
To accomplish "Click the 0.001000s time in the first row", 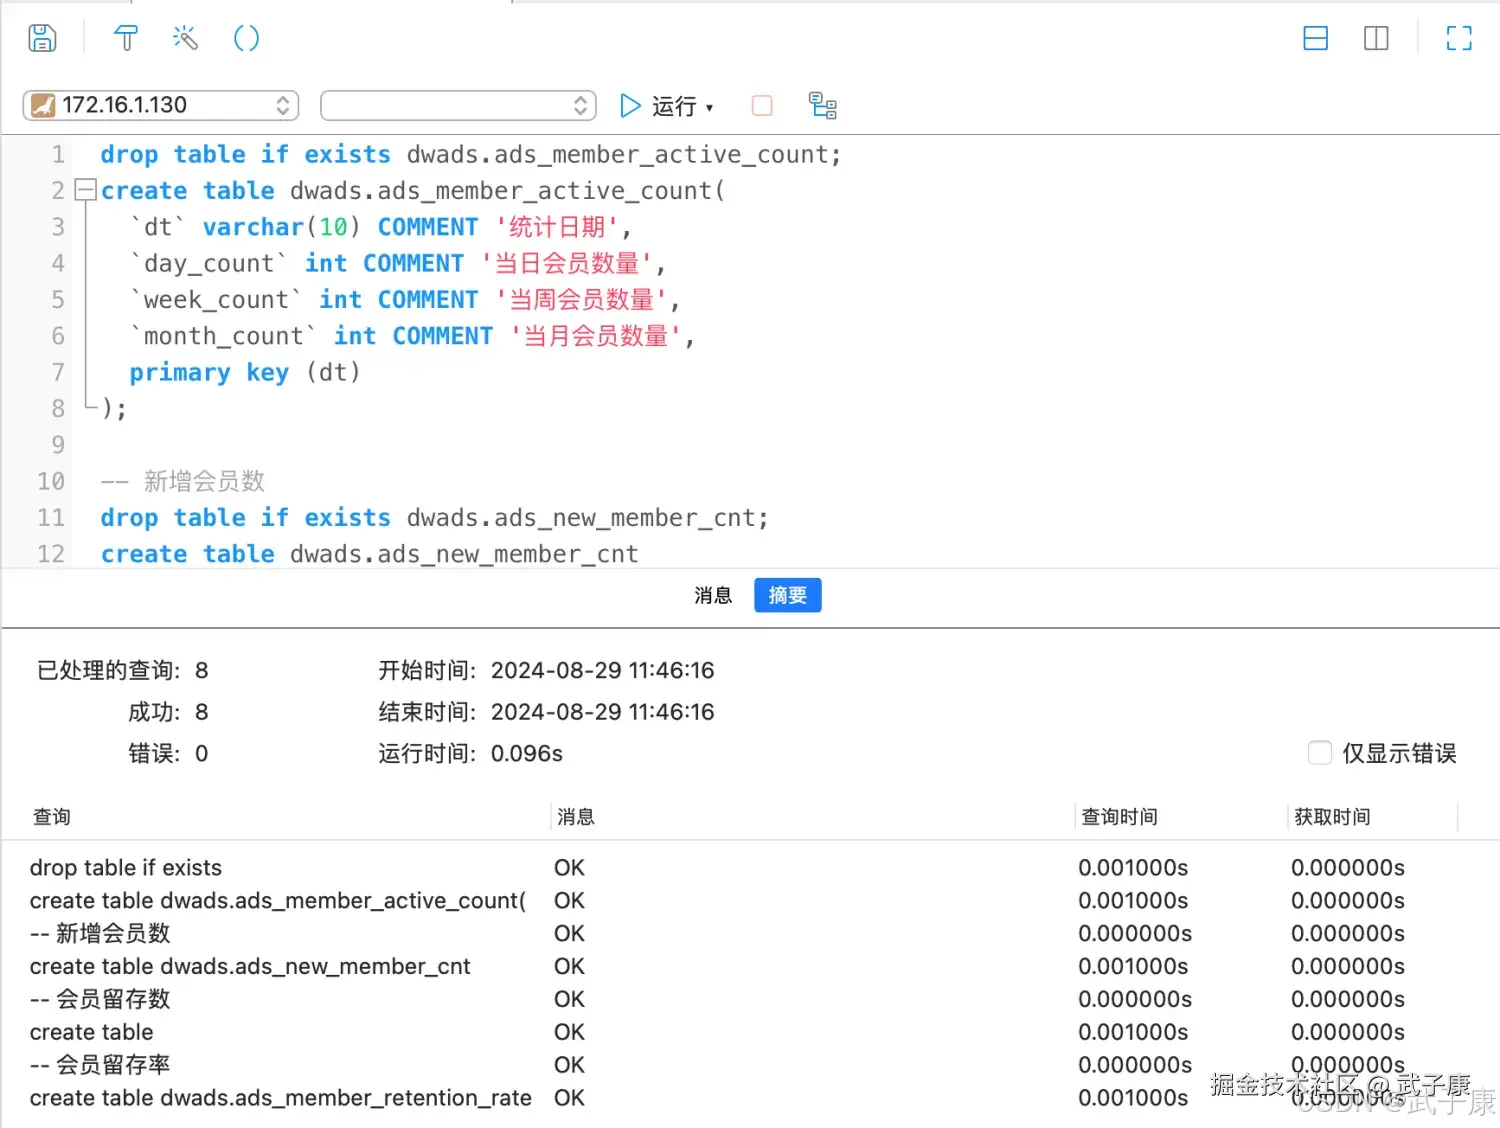I will click(1133, 867).
